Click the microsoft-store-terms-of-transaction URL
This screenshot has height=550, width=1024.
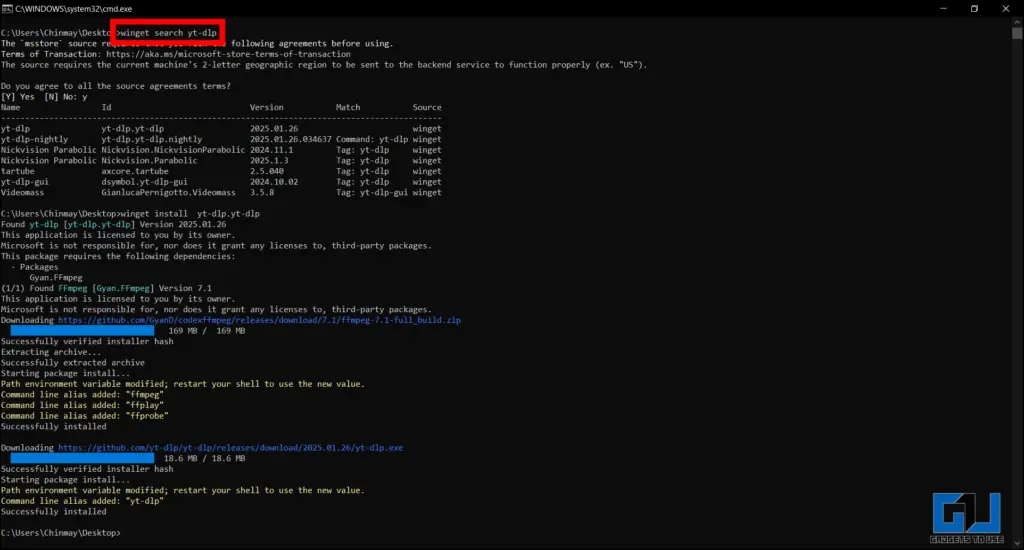point(229,54)
